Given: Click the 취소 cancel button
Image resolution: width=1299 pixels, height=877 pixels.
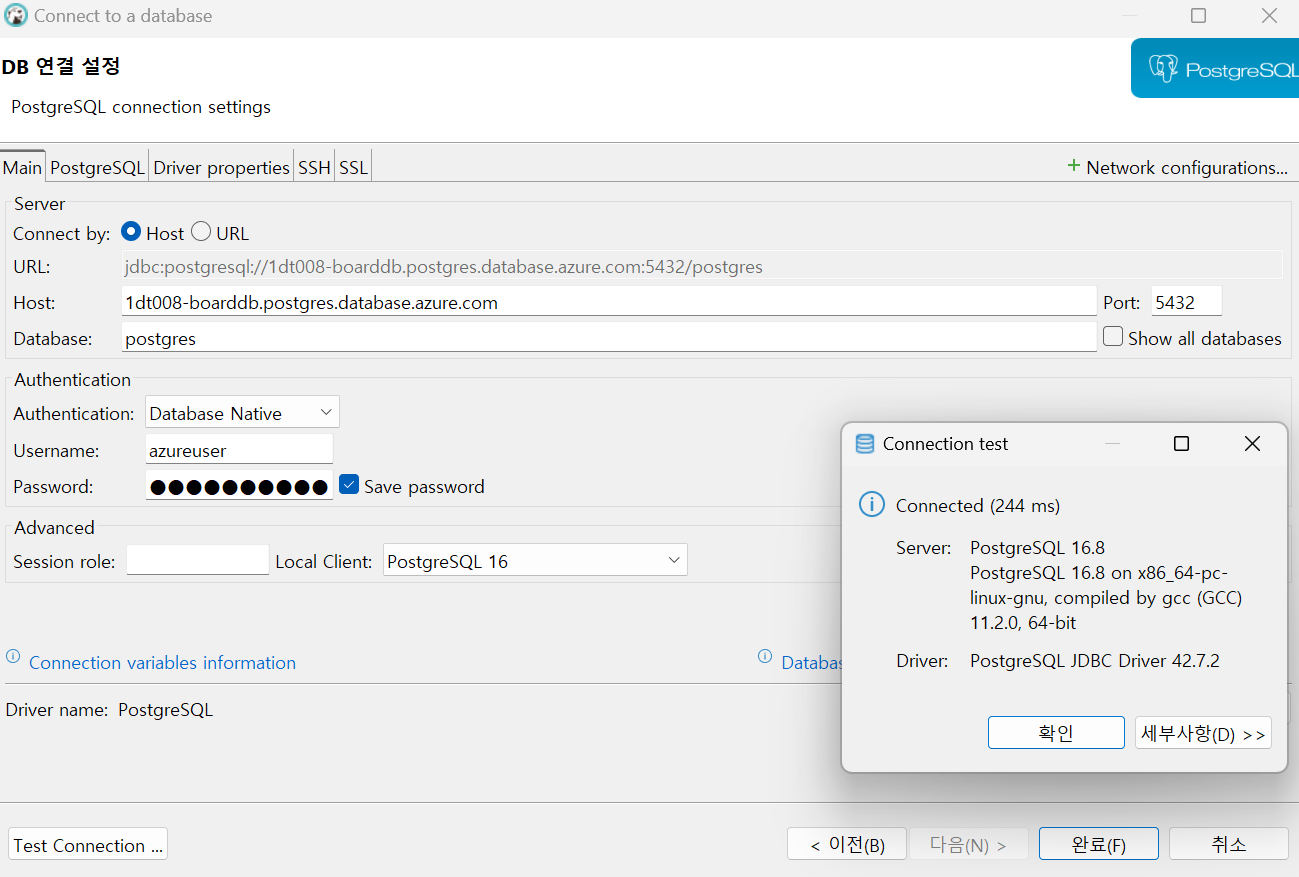Looking at the screenshot, I should coord(1229,844).
